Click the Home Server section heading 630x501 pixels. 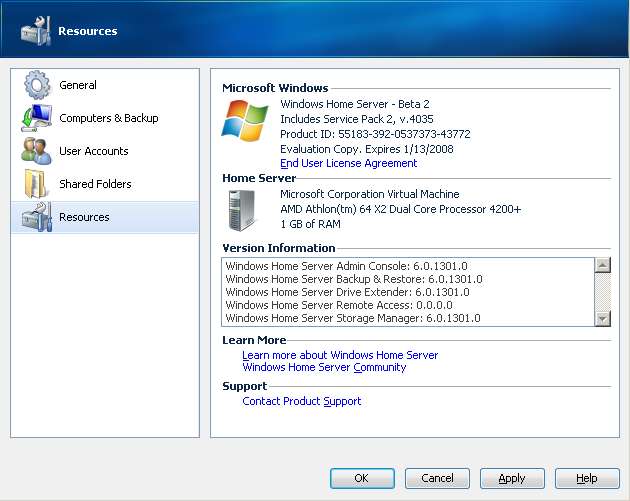(x=259, y=178)
